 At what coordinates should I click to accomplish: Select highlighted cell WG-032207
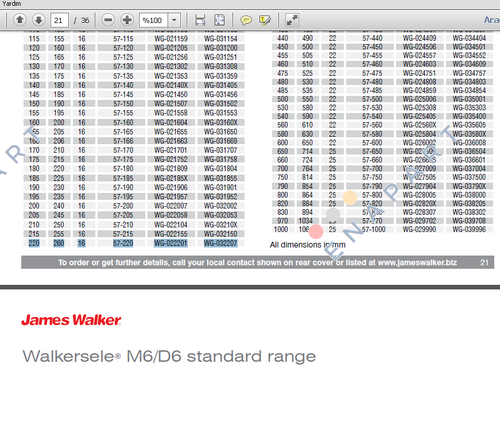click(x=221, y=243)
